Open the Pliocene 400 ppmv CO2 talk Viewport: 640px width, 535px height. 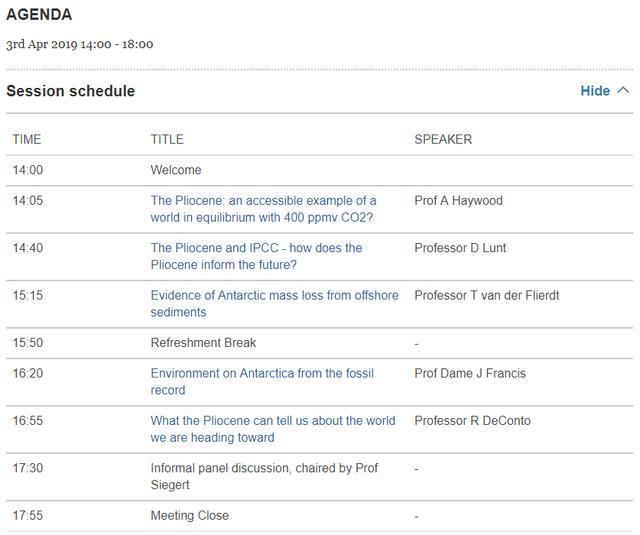[263, 209]
